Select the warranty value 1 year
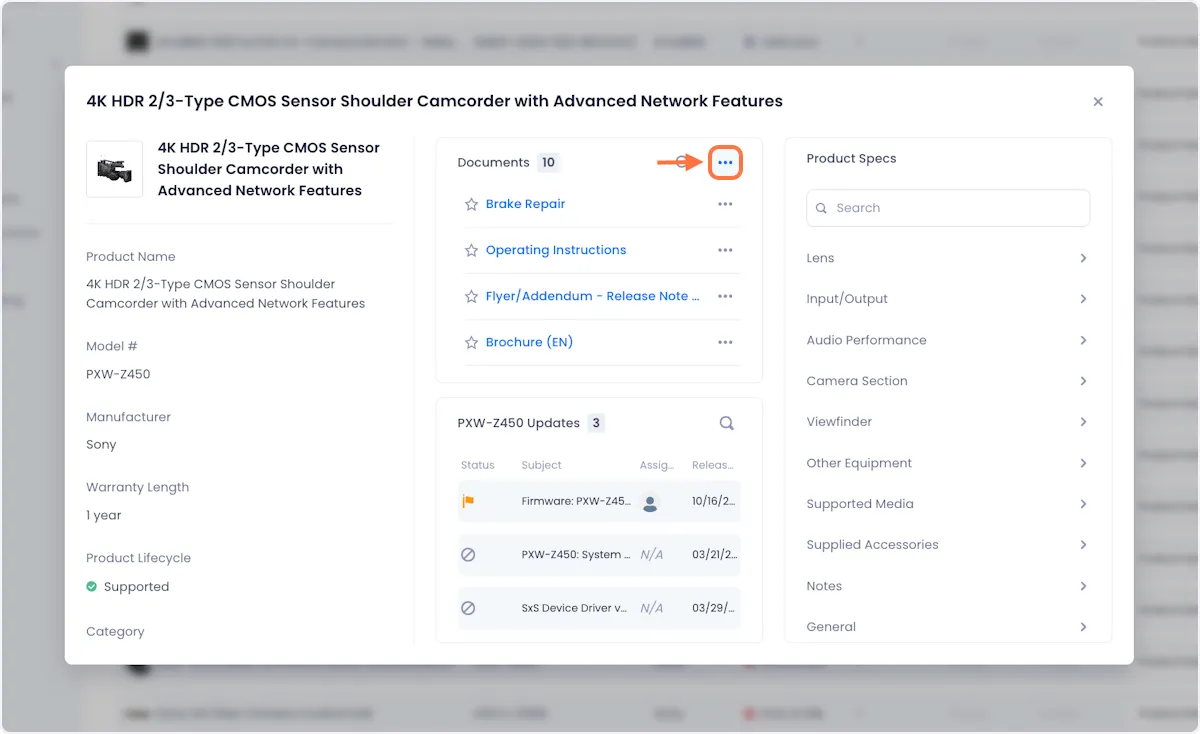Viewport: 1200px width, 734px height. (104, 516)
